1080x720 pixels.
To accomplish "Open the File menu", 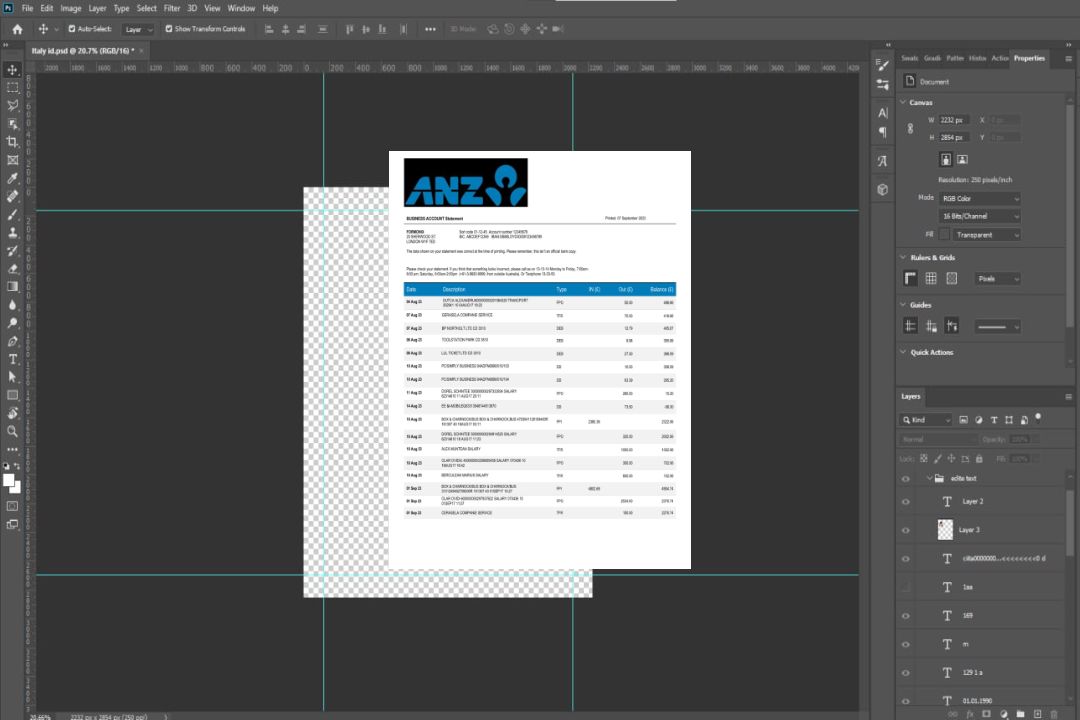I will (27, 8).
